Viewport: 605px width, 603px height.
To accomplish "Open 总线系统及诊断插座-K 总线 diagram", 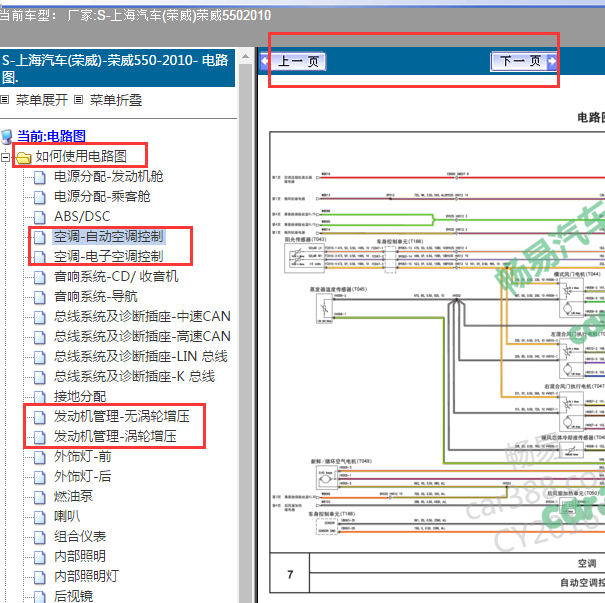I will (x=134, y=377).
